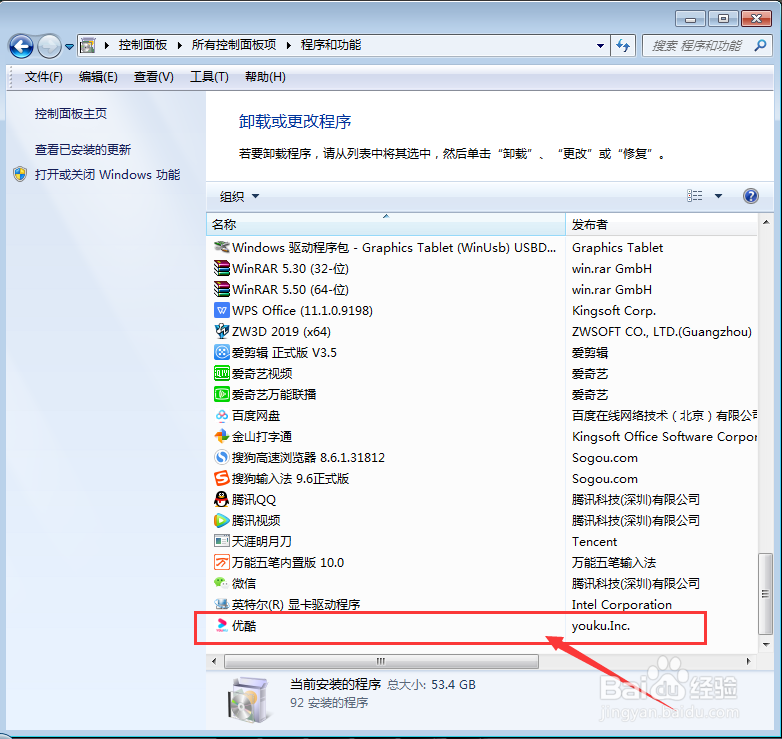Viewport: 782px width, 739px height.
Task: Click the control panel icon in address bar
Action: point(88,45)
